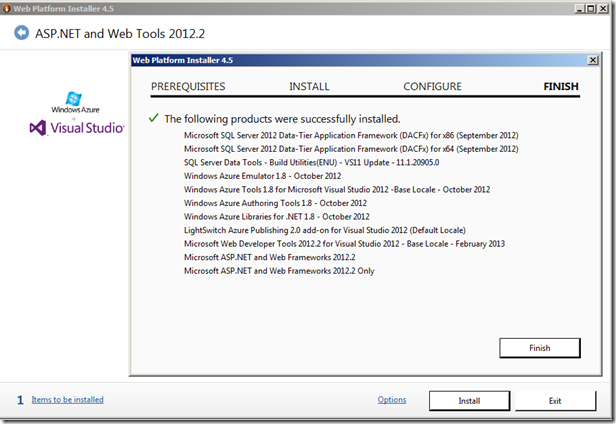616x424 pixels.
Task: Minimize the main Web Platform Installer window
Action: (579, 8)
